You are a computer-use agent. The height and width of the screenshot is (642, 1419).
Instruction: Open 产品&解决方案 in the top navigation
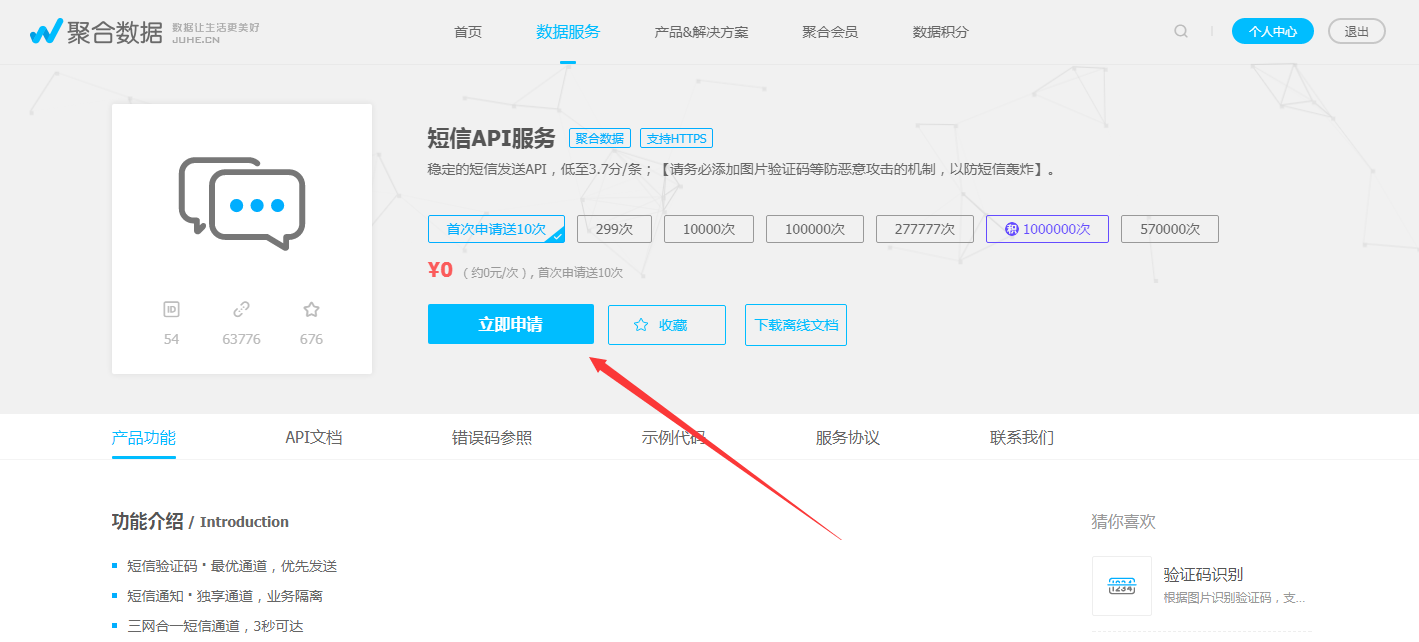pyautogui.click(x=701, y=32)
